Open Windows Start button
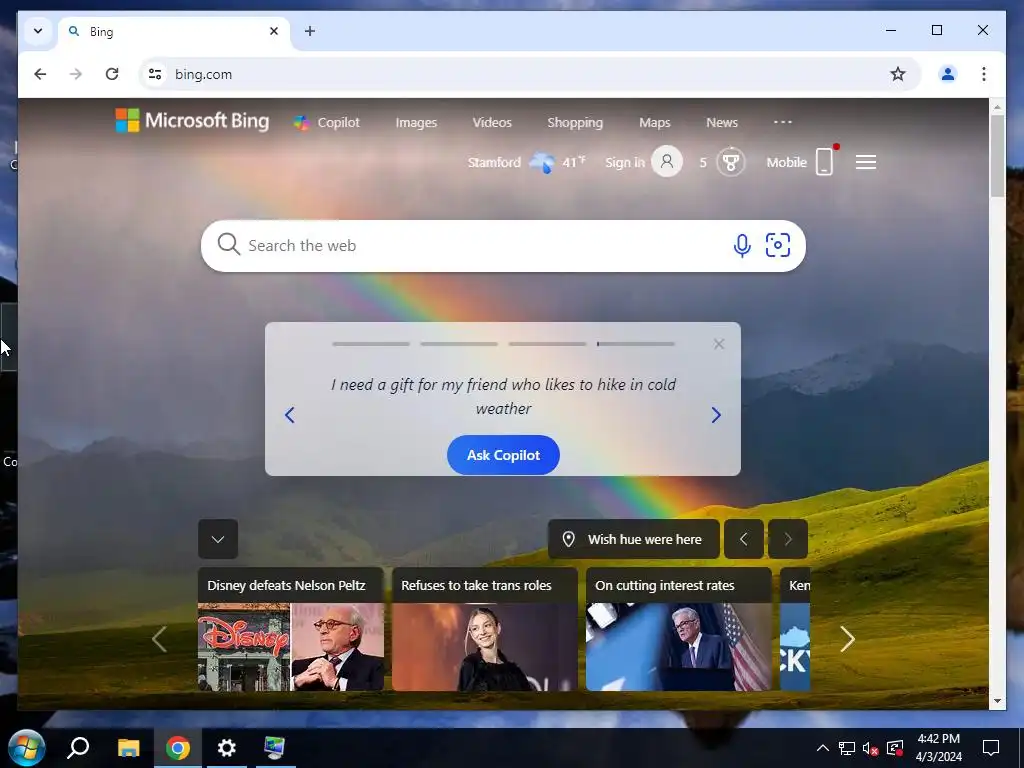This screenshot has height=768, width=1024. coord(26,748)
